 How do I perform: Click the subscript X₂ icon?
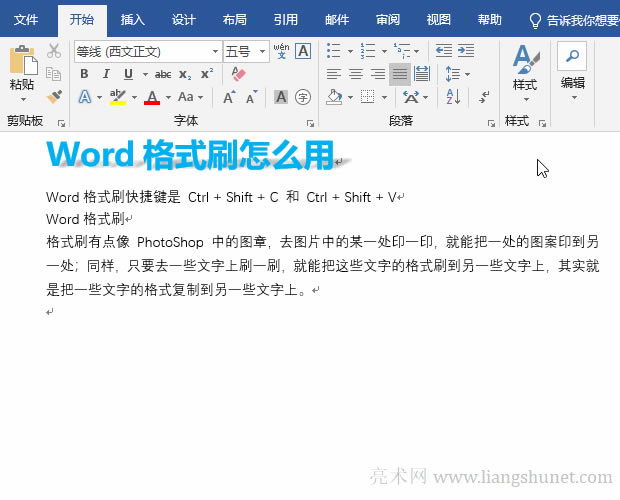coord(186,74)
